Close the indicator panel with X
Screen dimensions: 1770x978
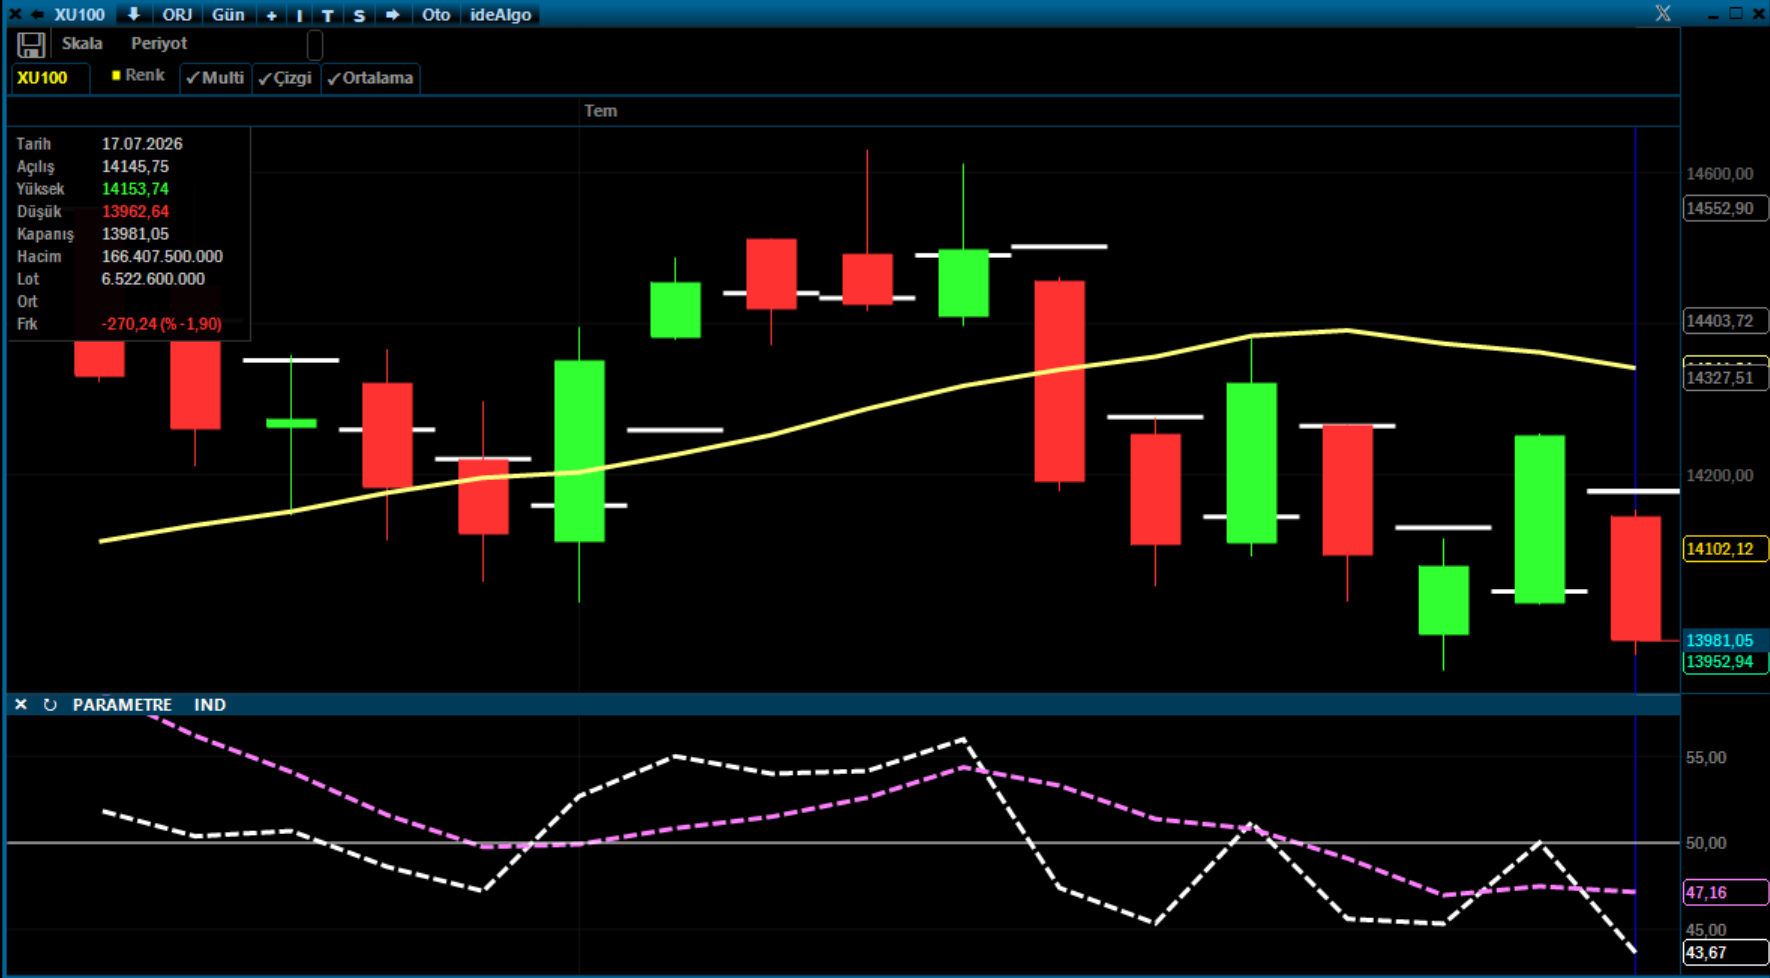tap(21, 705)
